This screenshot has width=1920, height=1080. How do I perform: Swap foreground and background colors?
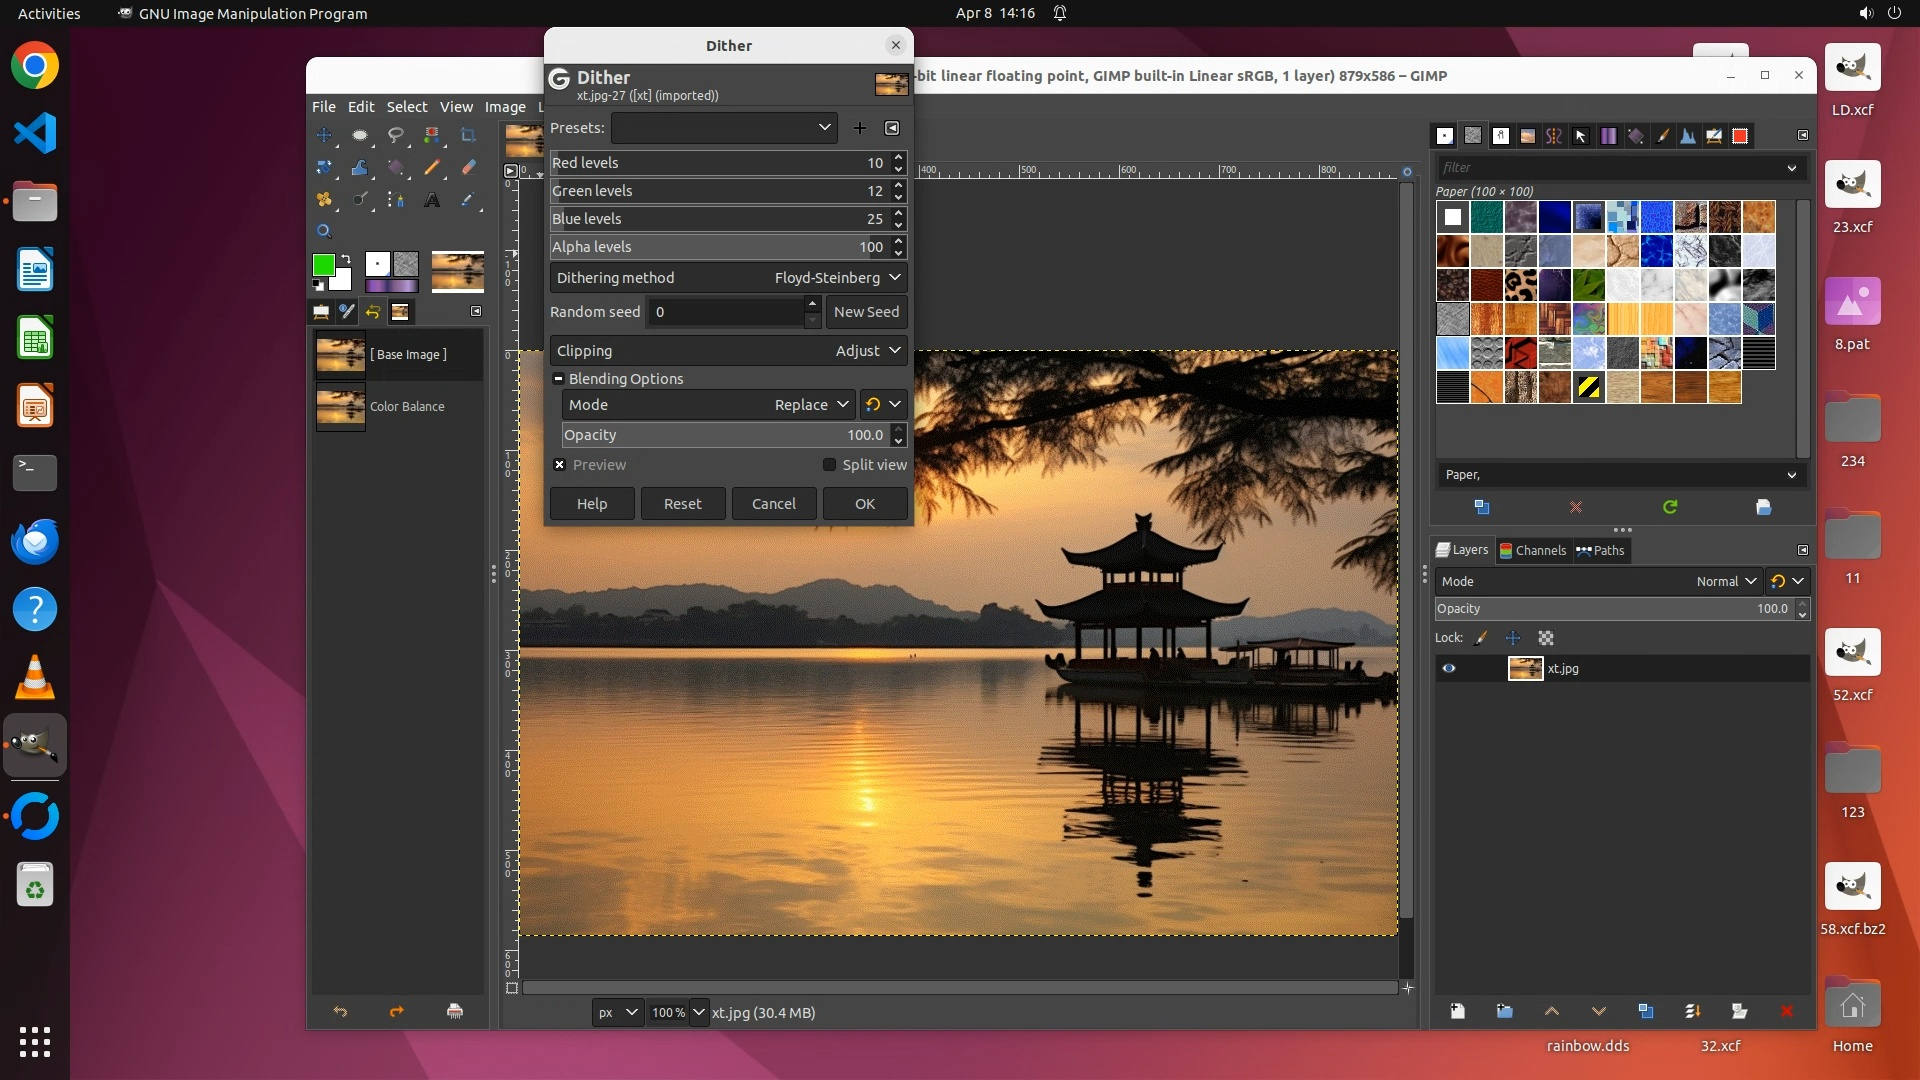pyautogui.click(x=346, y=259)
